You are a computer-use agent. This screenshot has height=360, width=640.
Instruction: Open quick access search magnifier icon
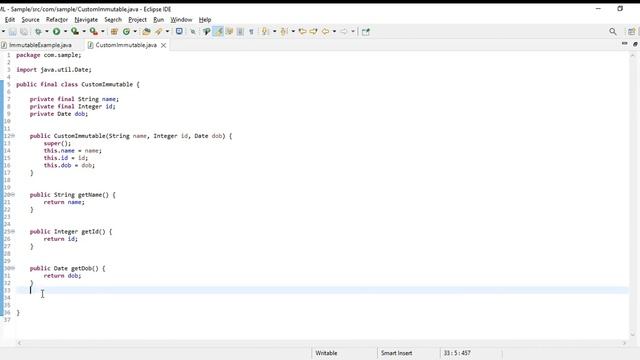pos(613,31)
